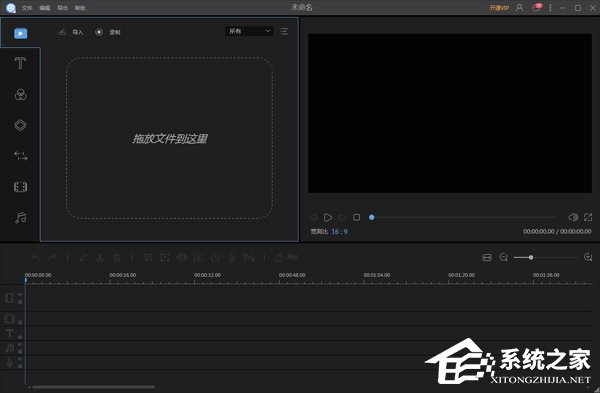Click the 录制 record button
The width and height of the screenshot is (600, 393).
(x=108, y=32)
